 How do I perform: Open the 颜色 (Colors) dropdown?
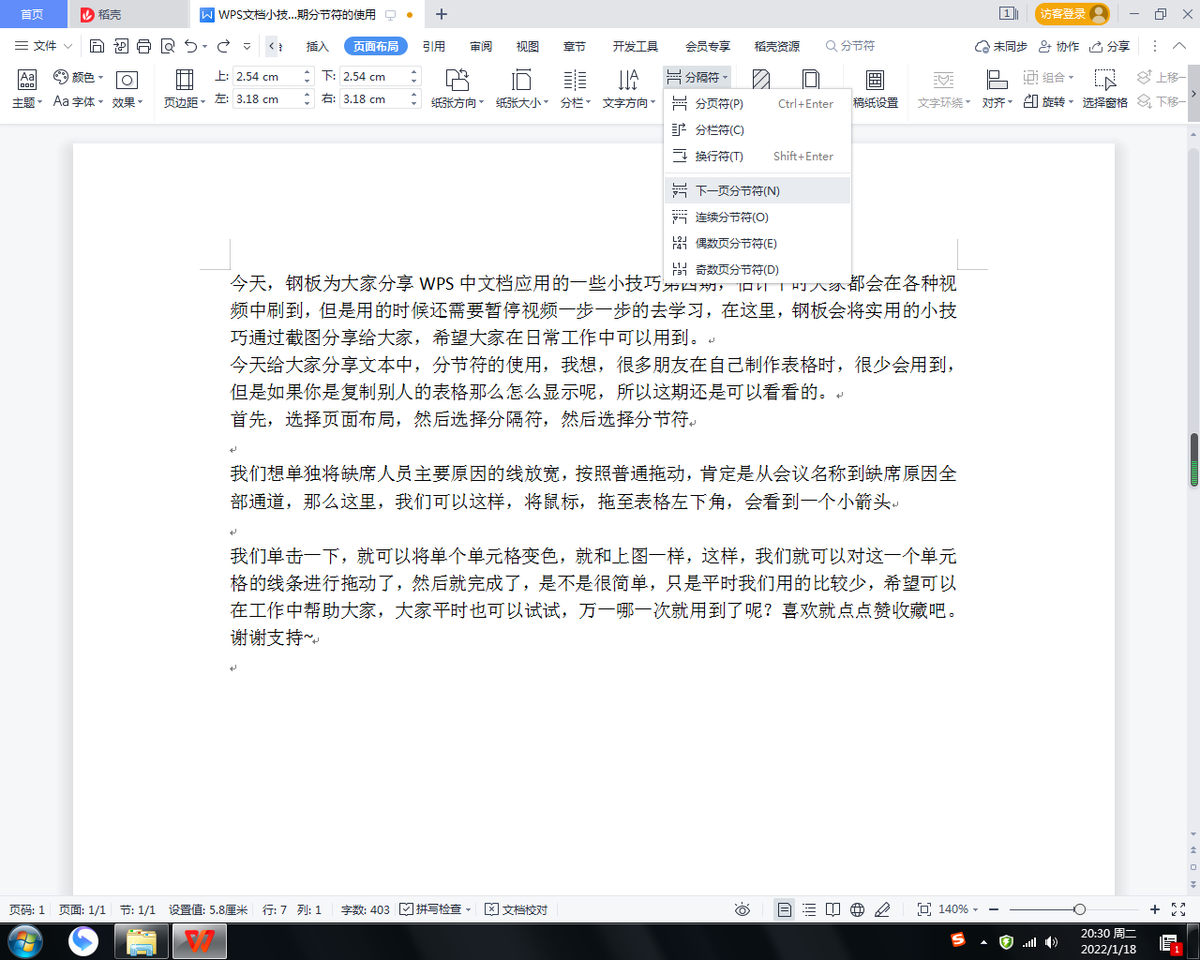(79, 77)
